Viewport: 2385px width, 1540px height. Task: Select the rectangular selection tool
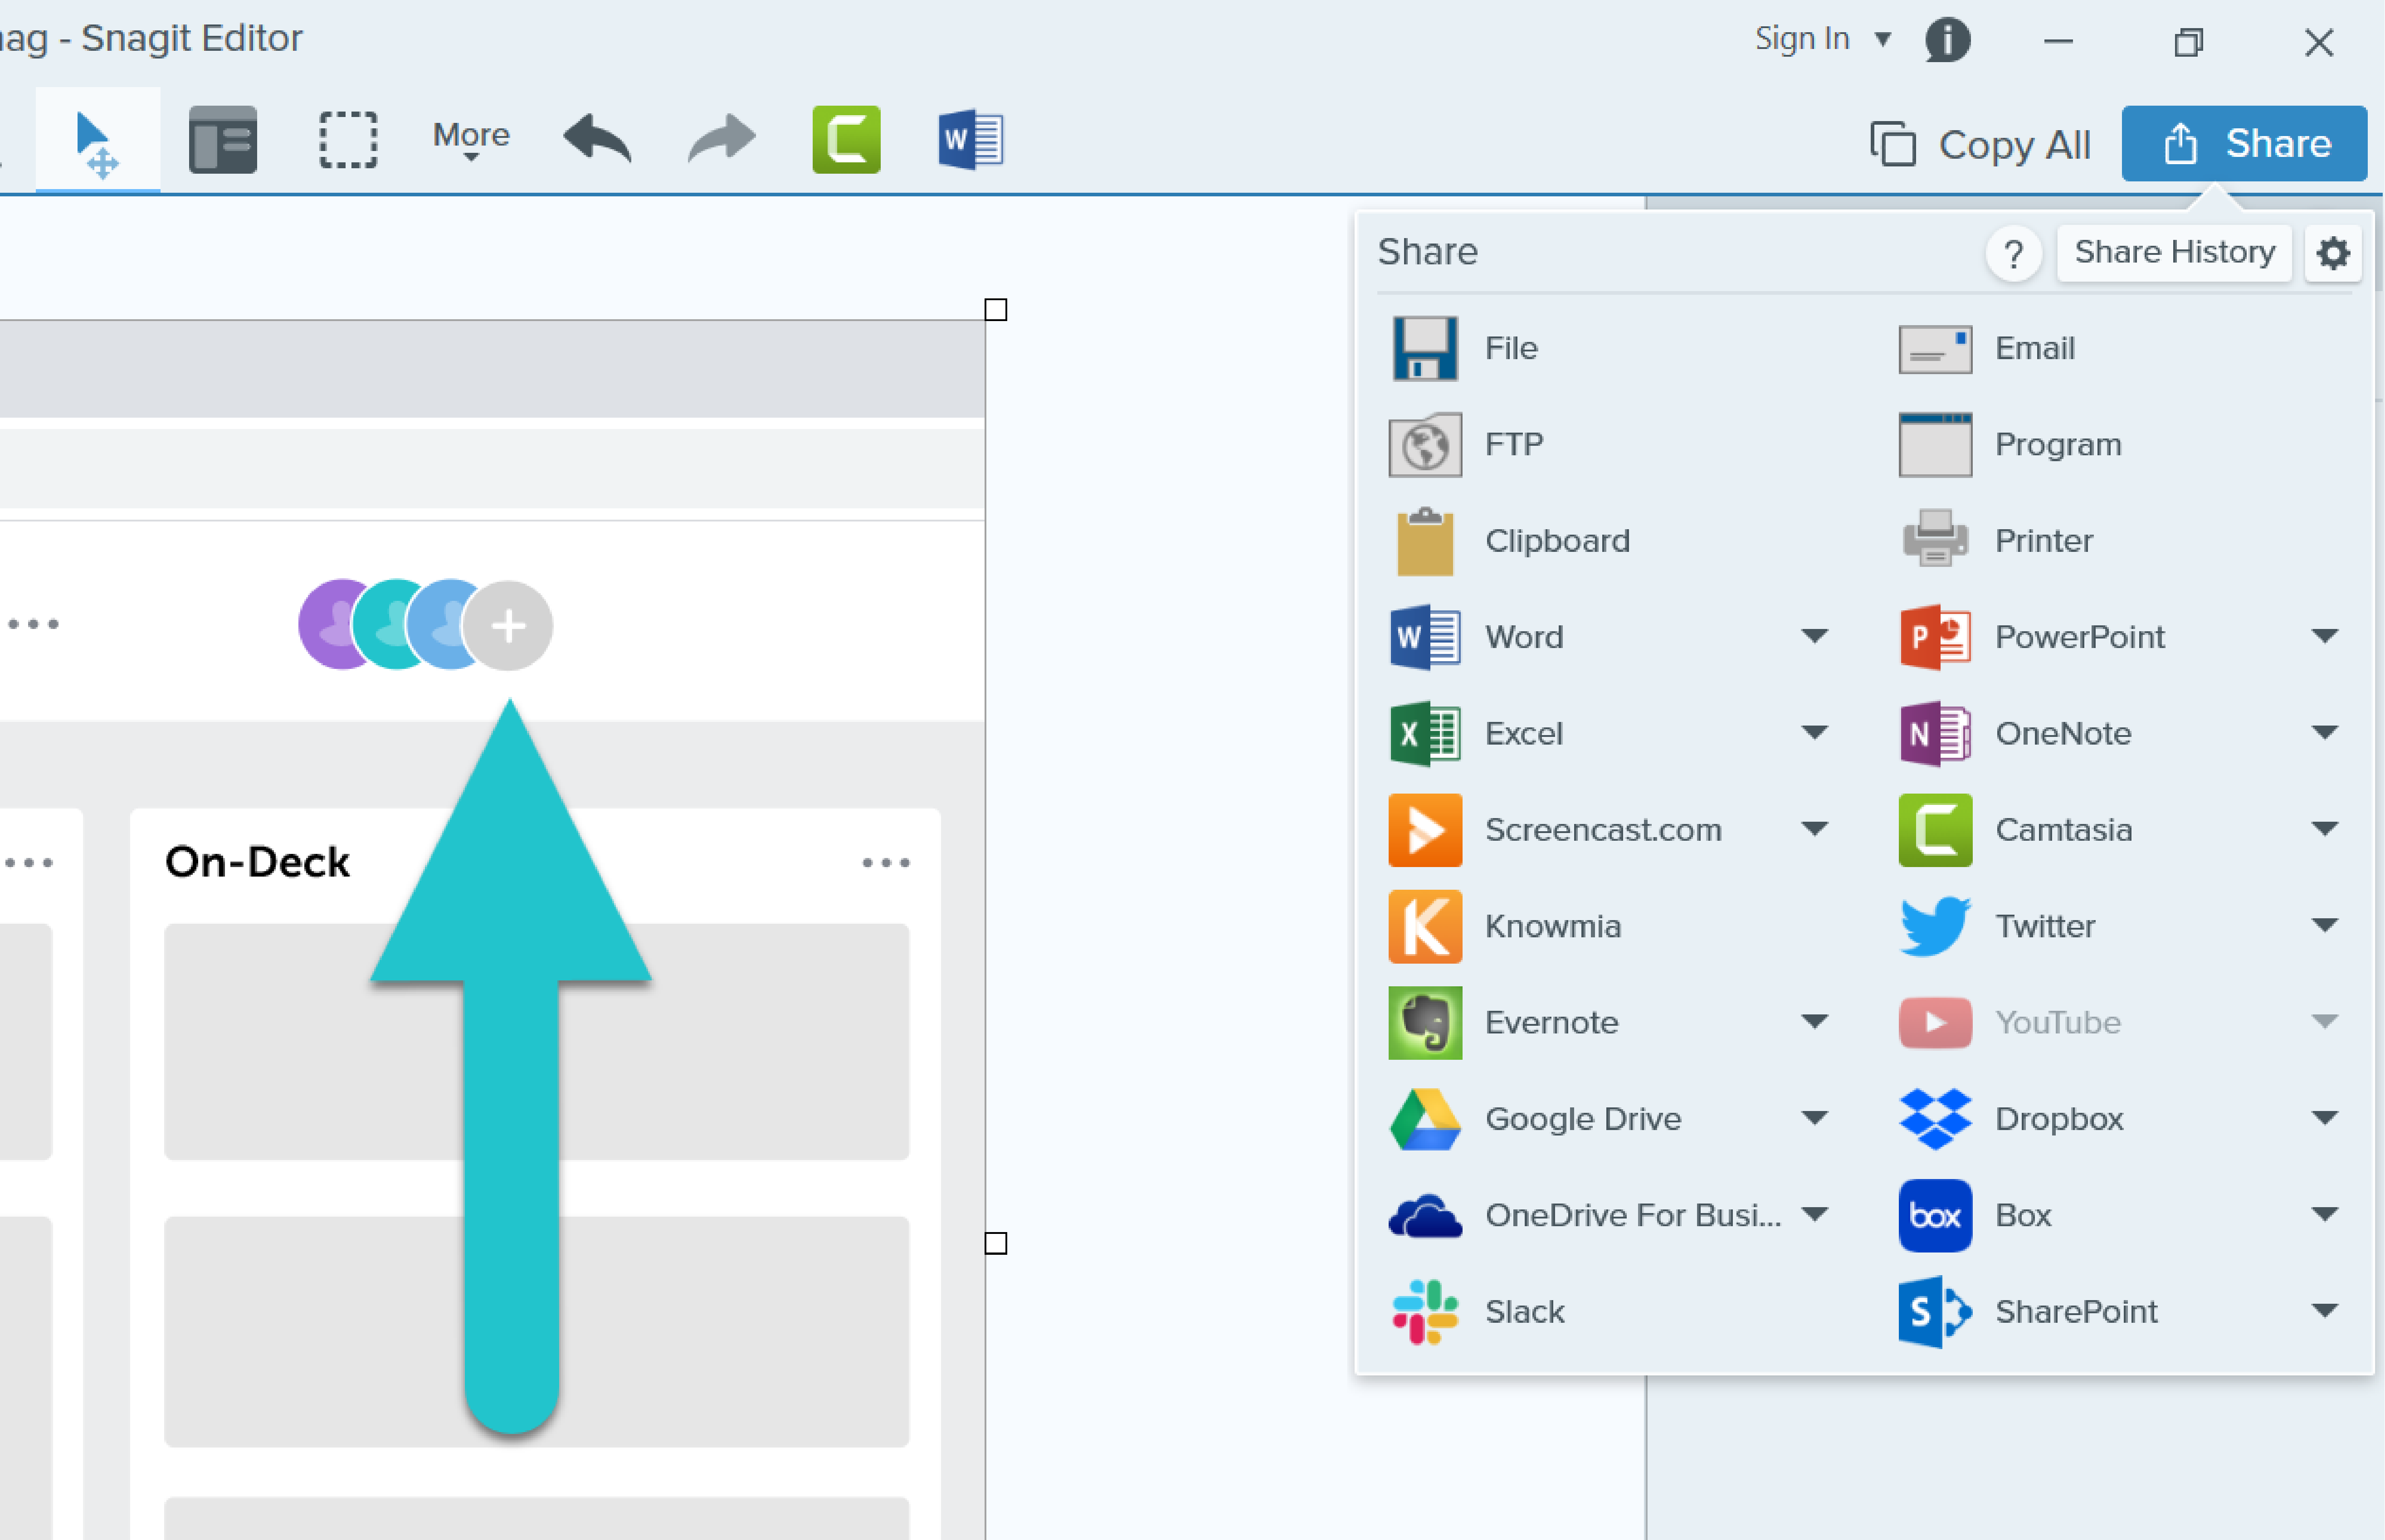tap(347, 139)
